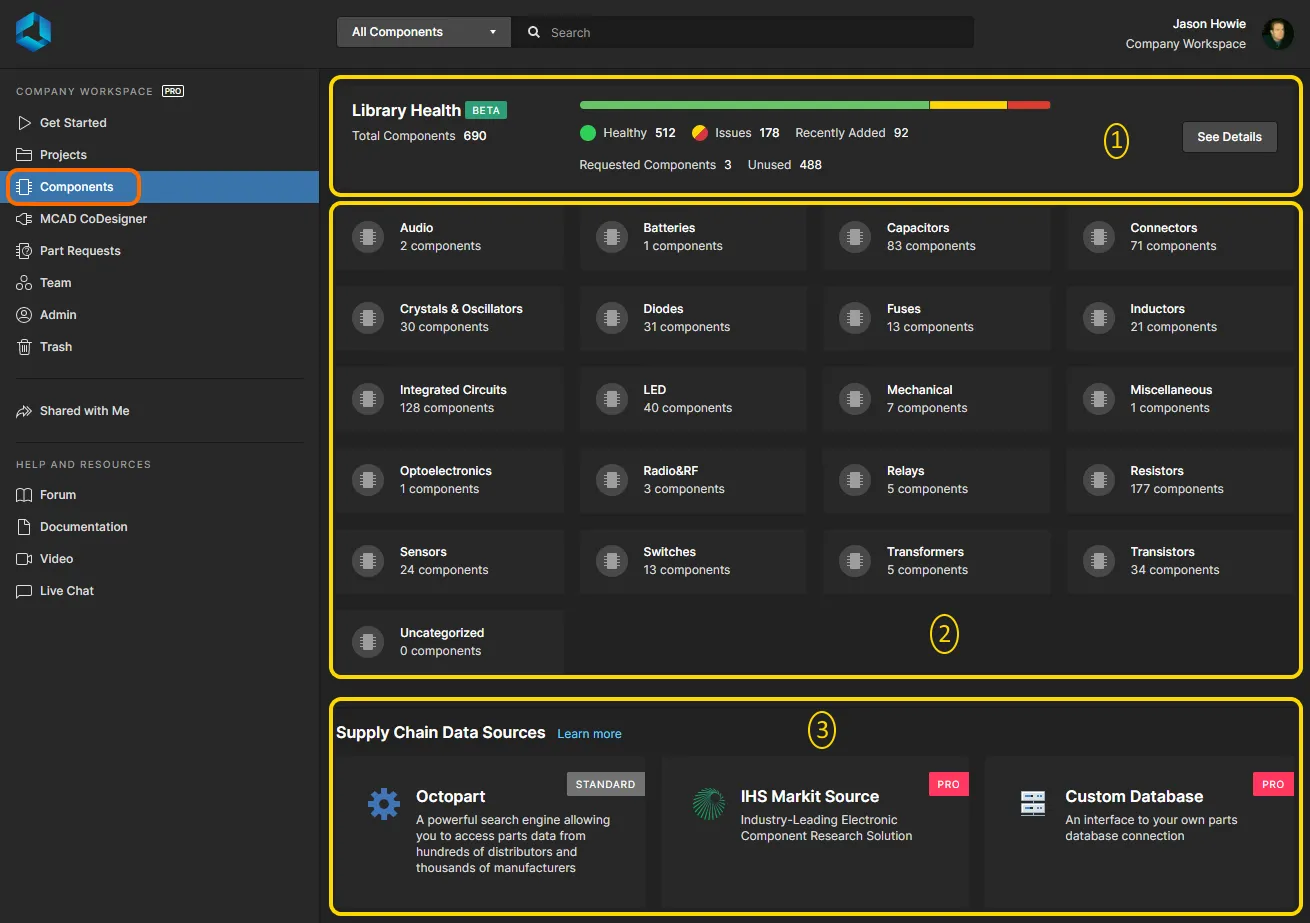
Task: Open the Crystals & Oscillators category tile
Action: [450, 318]
